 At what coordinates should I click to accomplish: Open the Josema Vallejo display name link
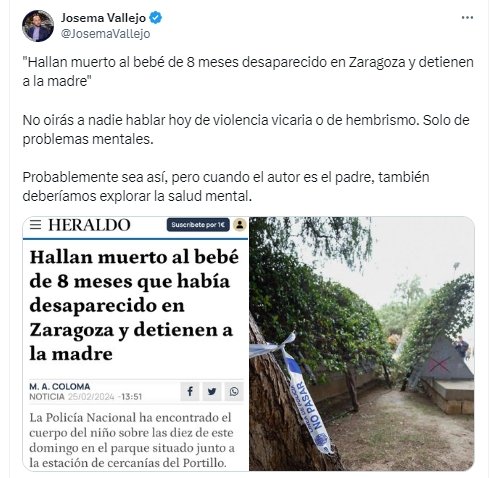click(x=103, y=18)
